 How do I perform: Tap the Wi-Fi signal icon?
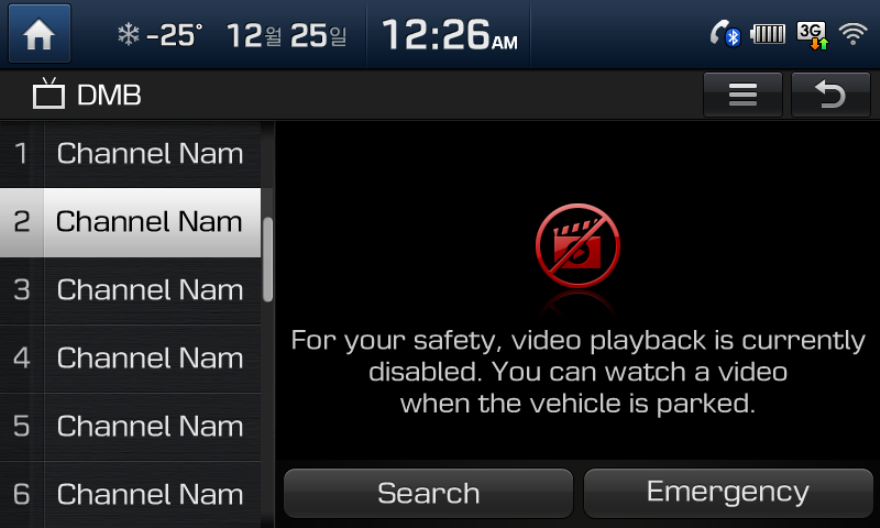(x=853, y=34)
